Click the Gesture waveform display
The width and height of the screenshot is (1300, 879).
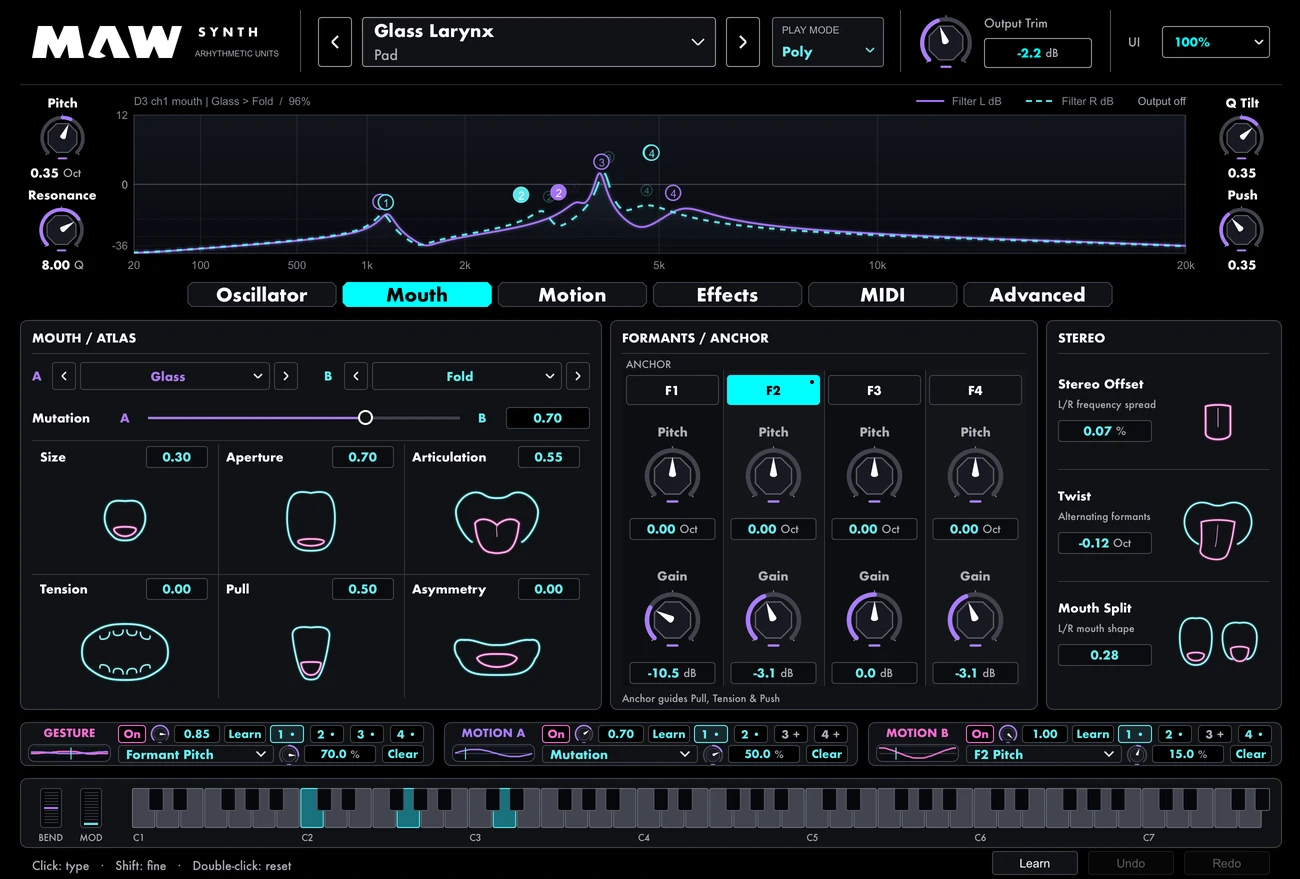[69, 753]
